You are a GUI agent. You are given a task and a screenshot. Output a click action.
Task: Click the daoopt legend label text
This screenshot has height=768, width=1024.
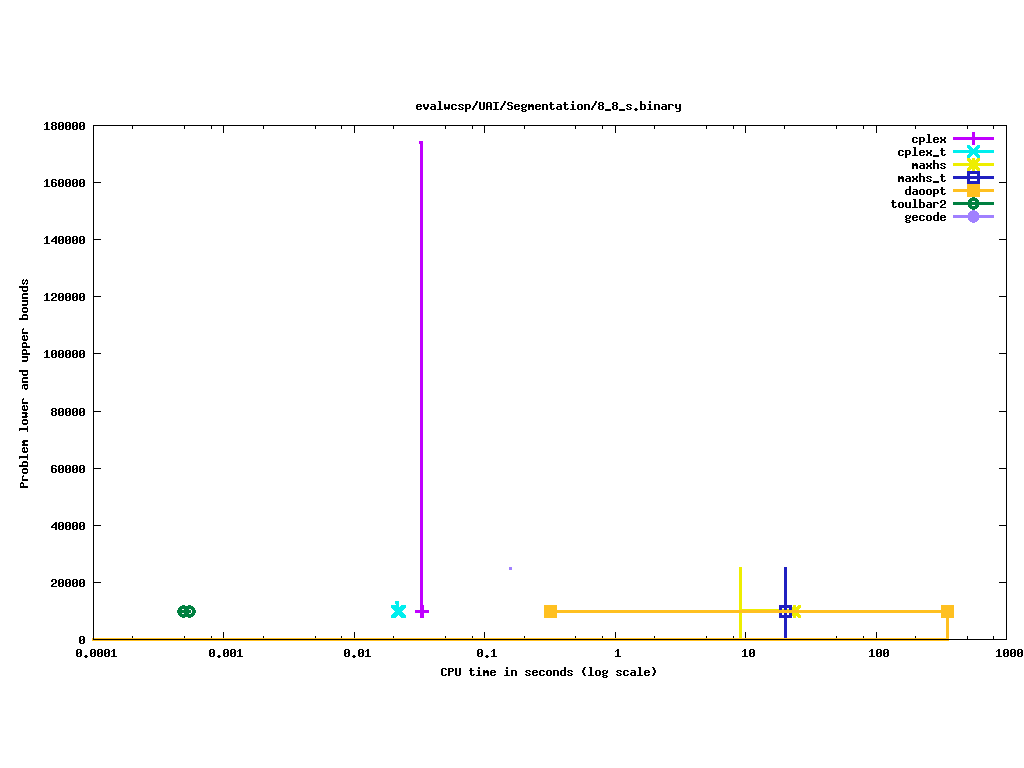[924, 191]
